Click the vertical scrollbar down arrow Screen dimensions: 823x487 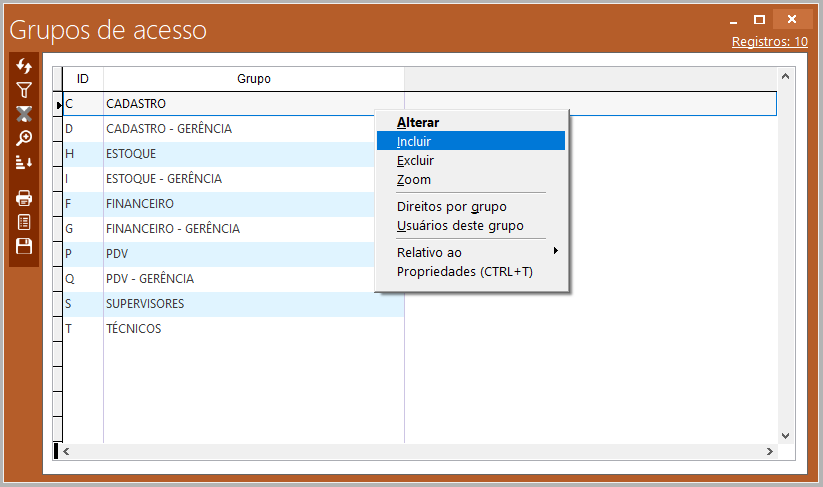(785, 435)
